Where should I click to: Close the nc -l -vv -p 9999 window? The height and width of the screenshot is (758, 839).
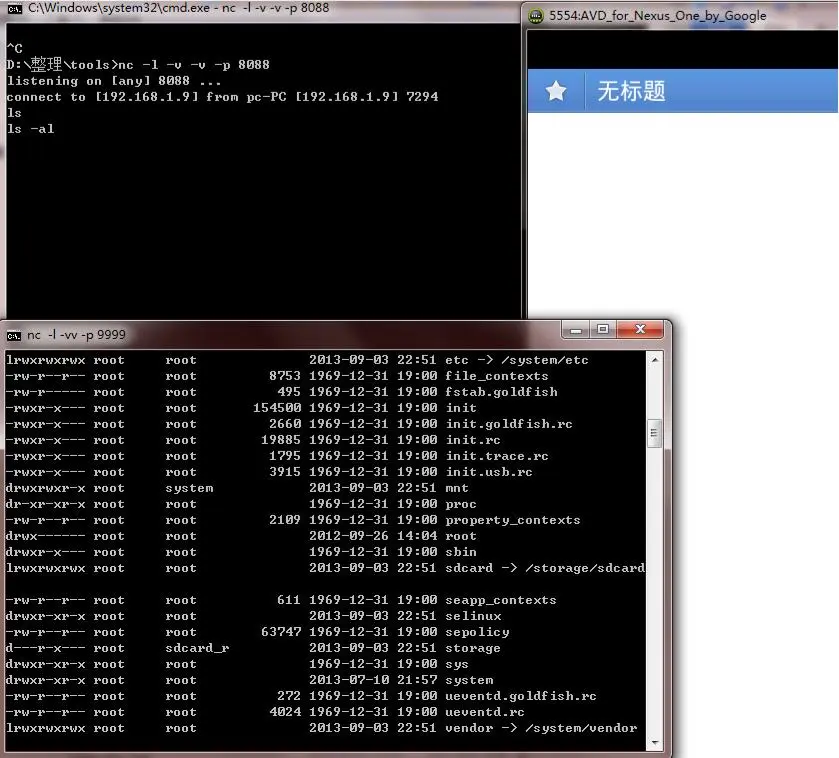coord(640,330)
